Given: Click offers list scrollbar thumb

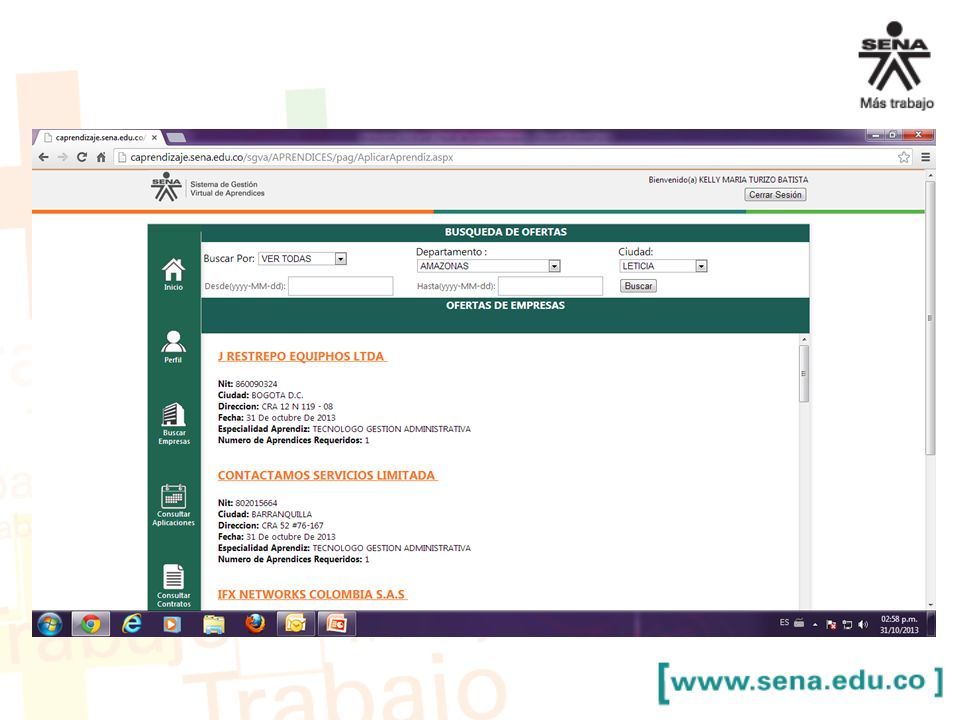Looking at the screenshot, I should (804, 373).
